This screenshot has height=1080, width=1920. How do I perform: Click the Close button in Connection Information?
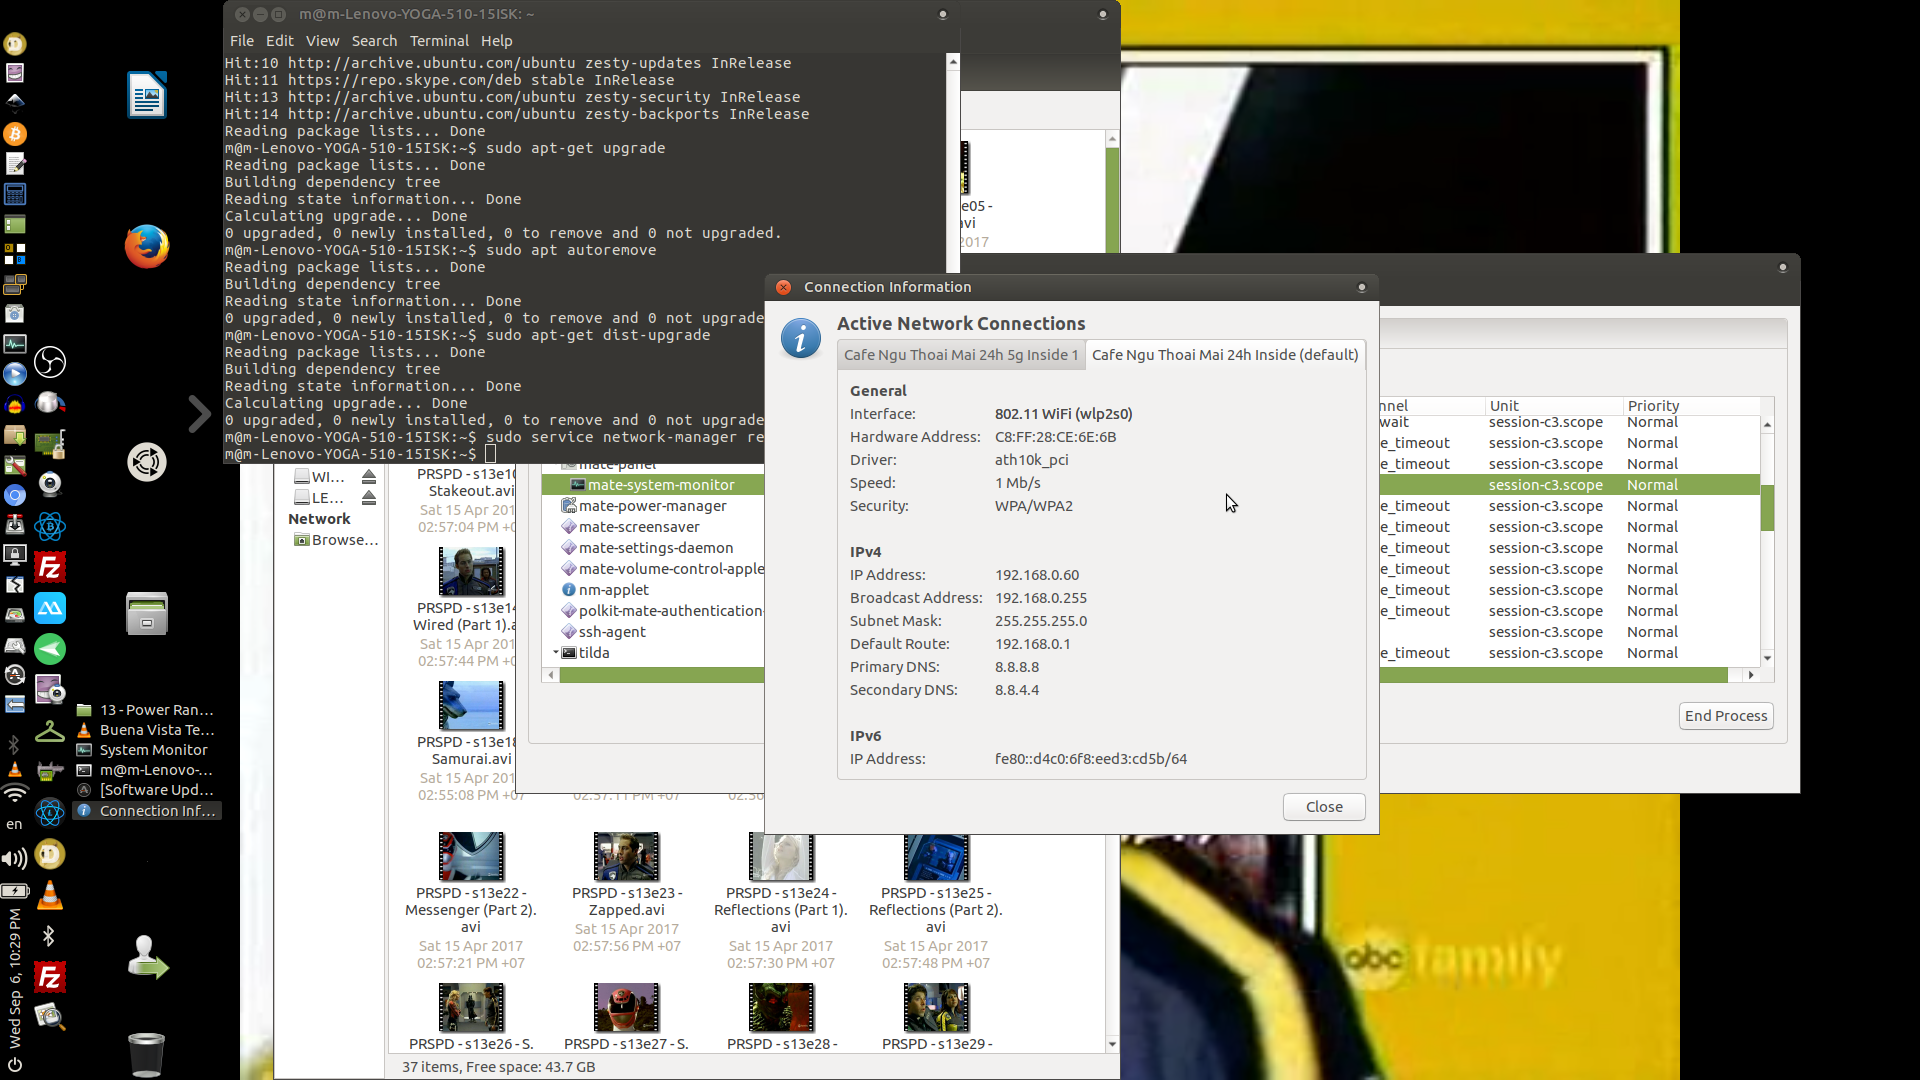pyautogui.click(x=1324, y=806)
